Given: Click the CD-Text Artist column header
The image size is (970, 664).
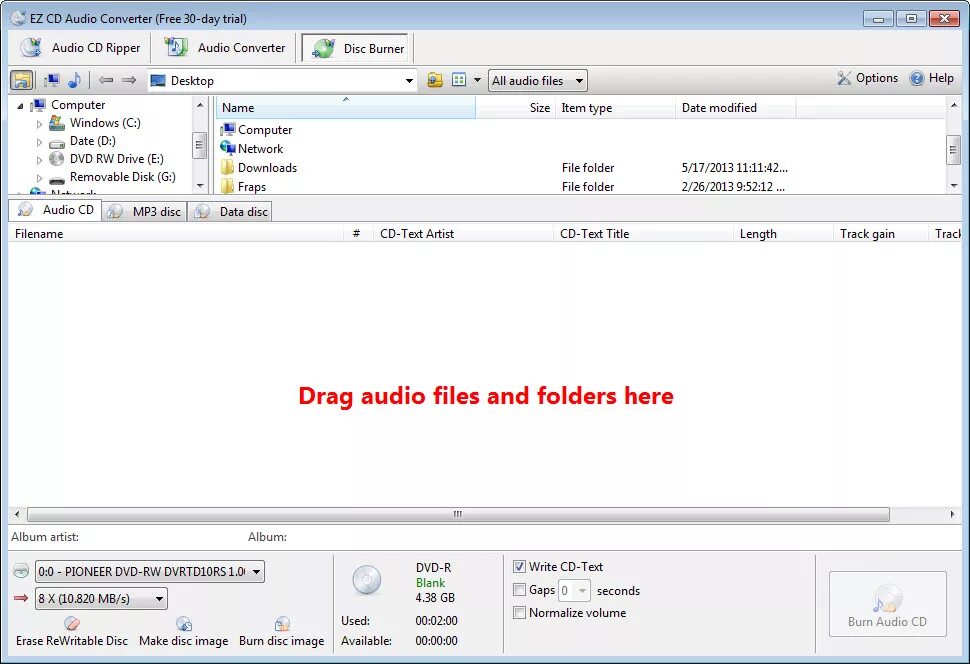Looking at the screenshot, I should coord(463,233).
